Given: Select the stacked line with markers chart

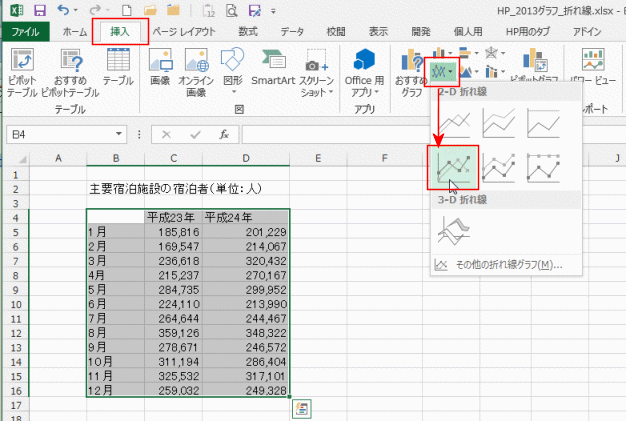Looking at the screenshot, I should pos(498,168).
